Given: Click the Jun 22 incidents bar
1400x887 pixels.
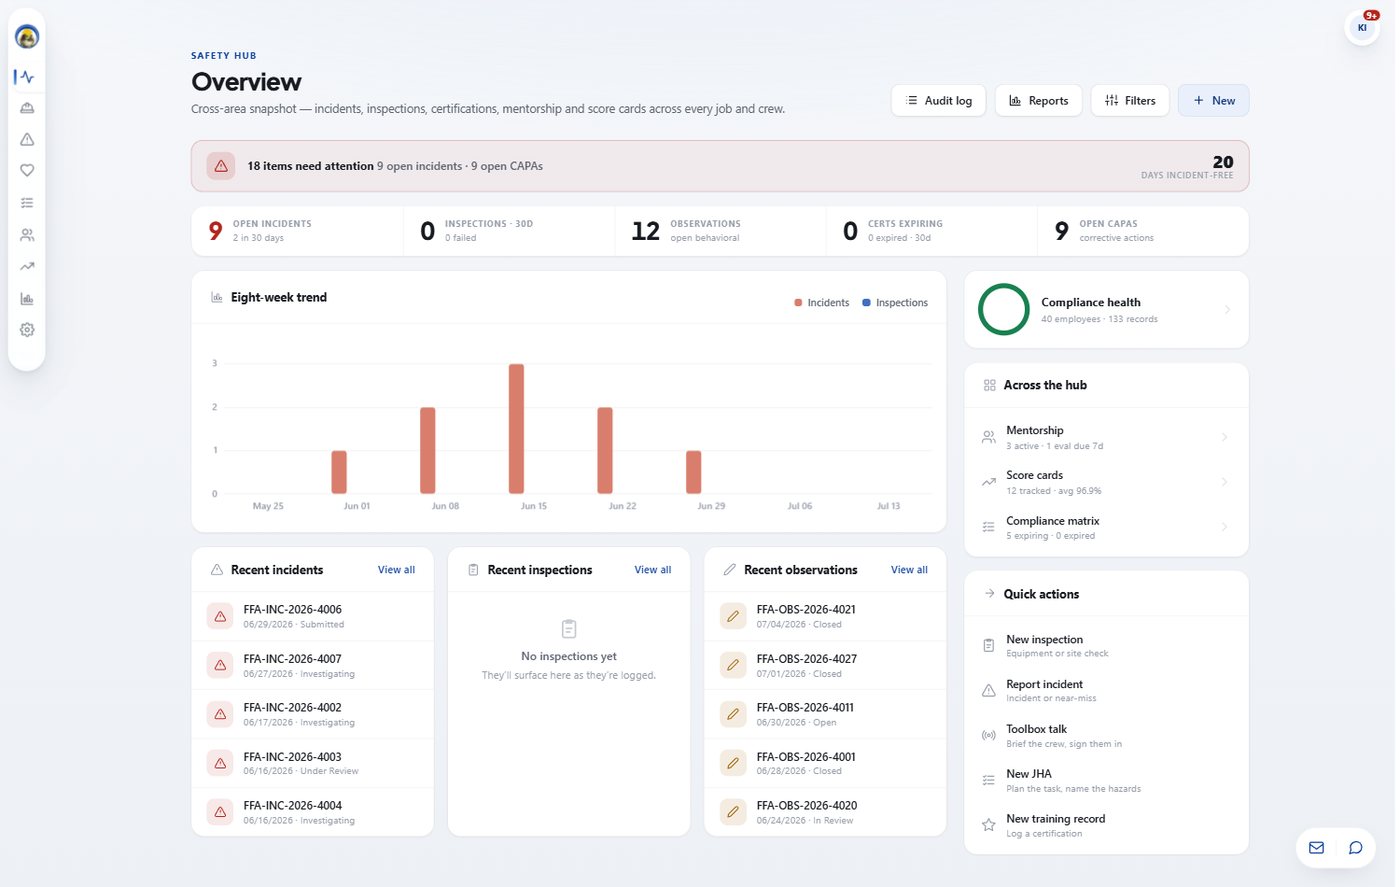Looking at the screenshot, I should [605, 451].
